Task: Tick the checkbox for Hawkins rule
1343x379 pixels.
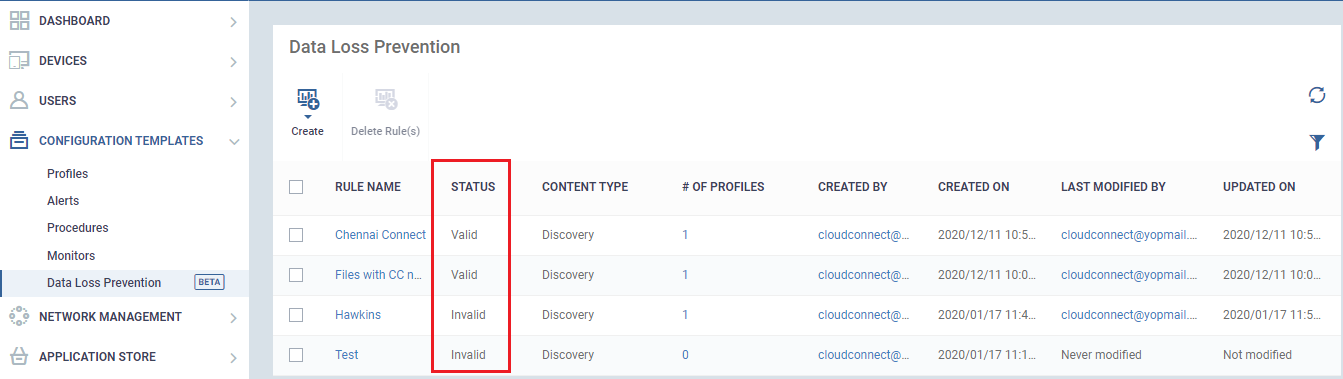Action: (x=295, y=315)
